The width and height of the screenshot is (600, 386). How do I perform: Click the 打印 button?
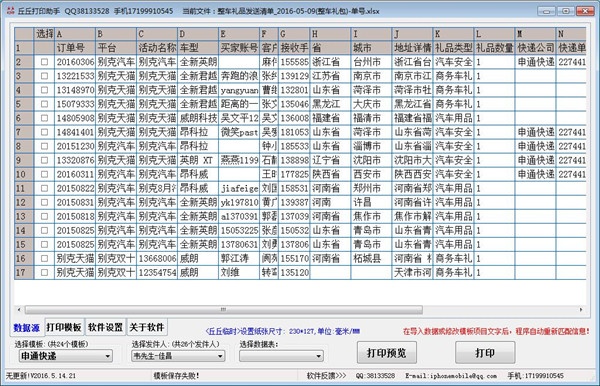tap(485, 353)
